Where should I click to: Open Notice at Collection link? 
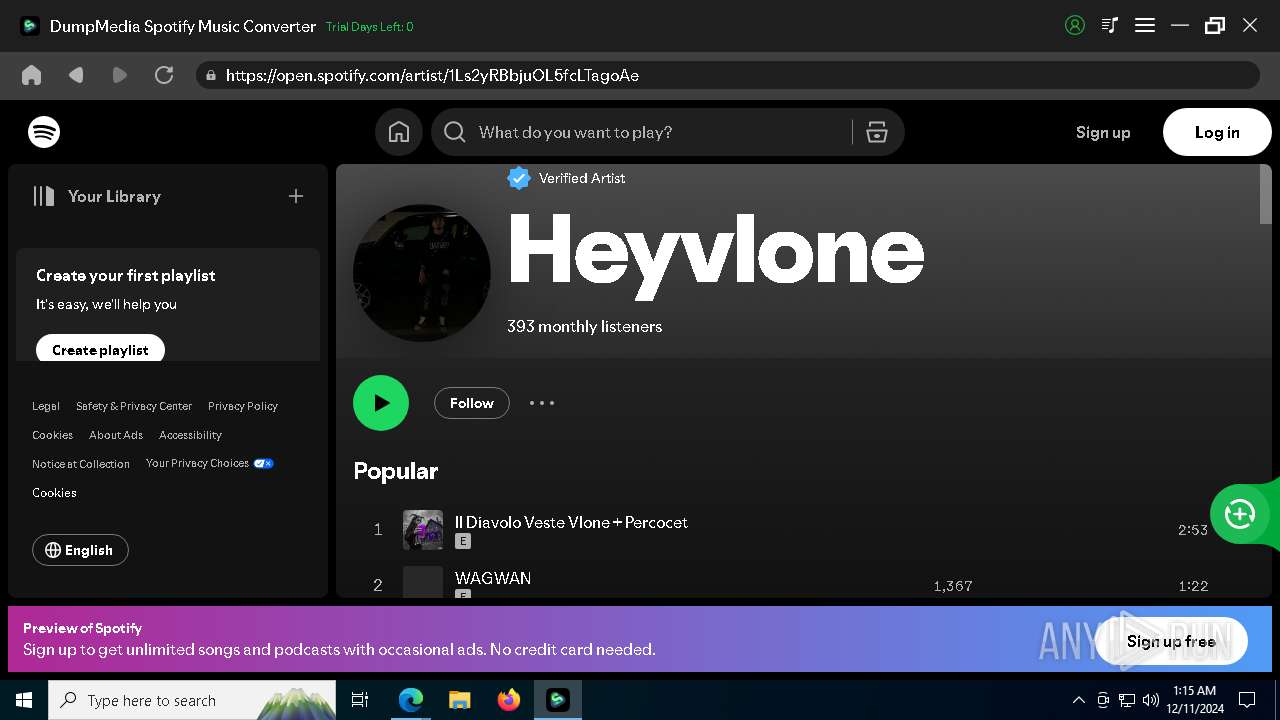click(x=81, y=464)
